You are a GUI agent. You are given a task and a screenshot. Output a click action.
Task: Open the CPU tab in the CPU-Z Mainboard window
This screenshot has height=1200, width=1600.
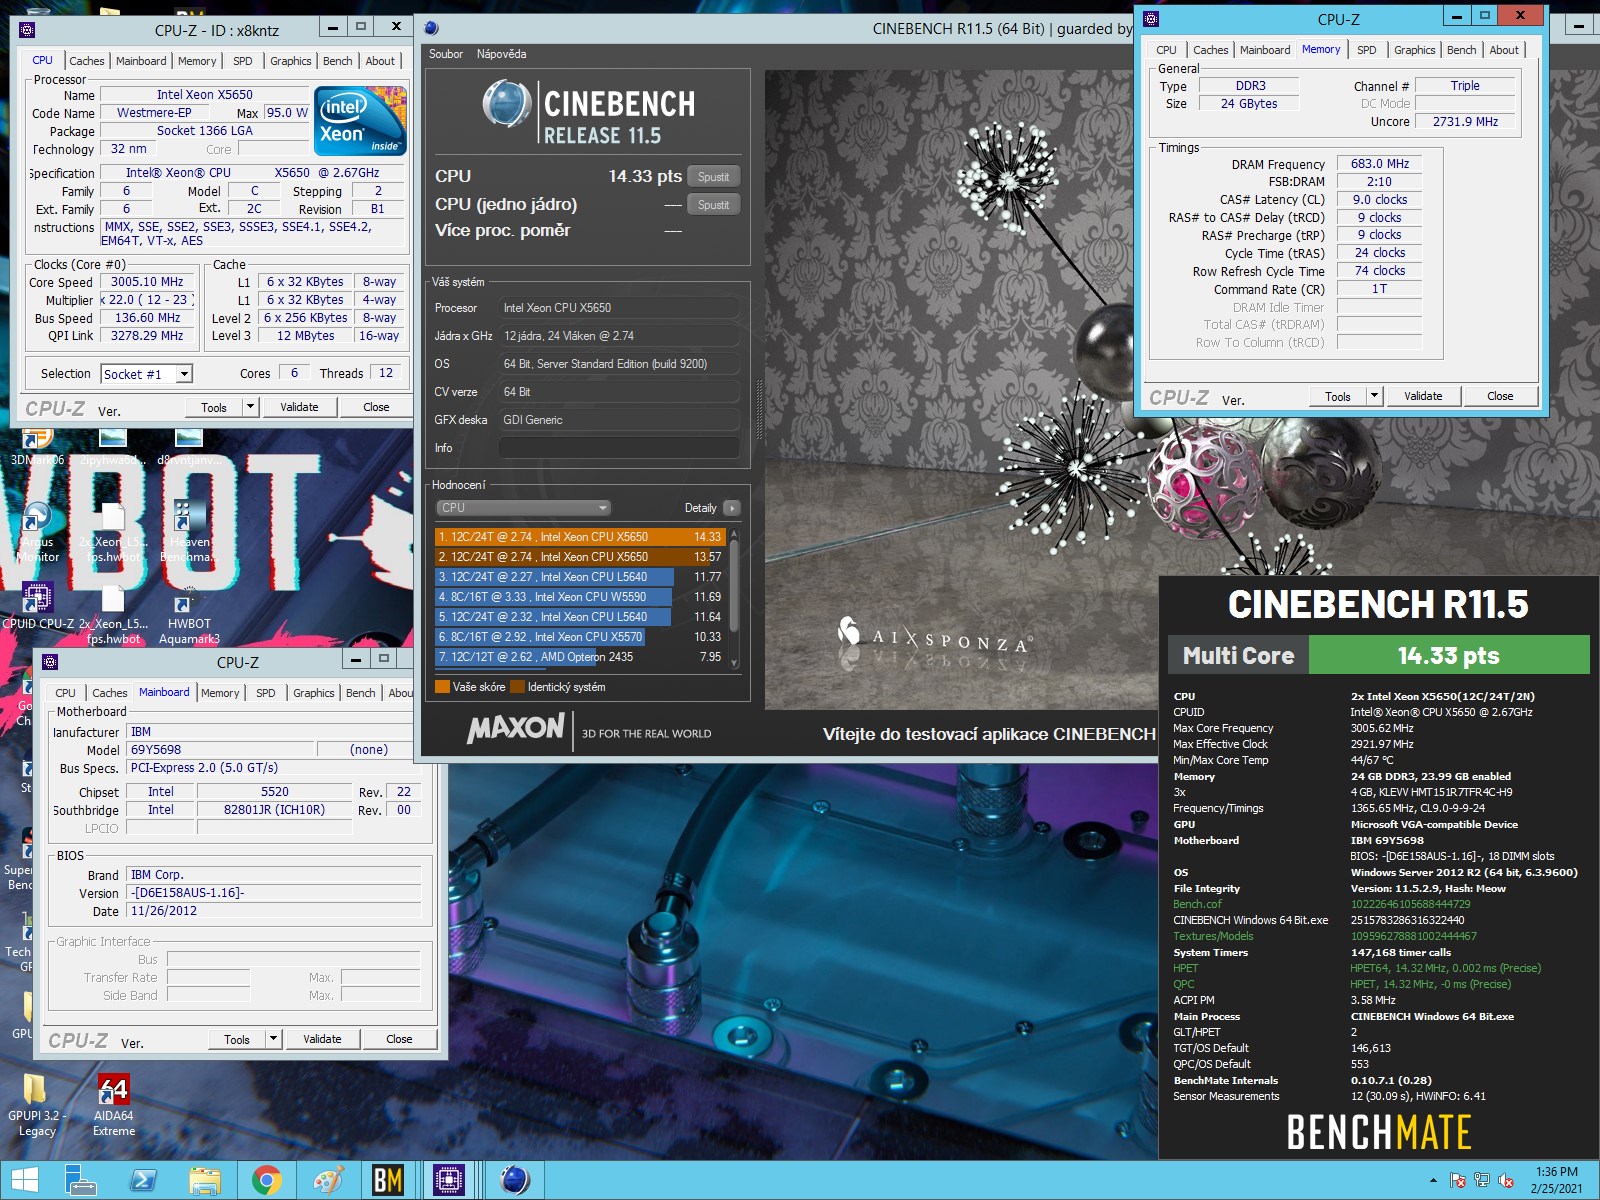coord(66,693)
